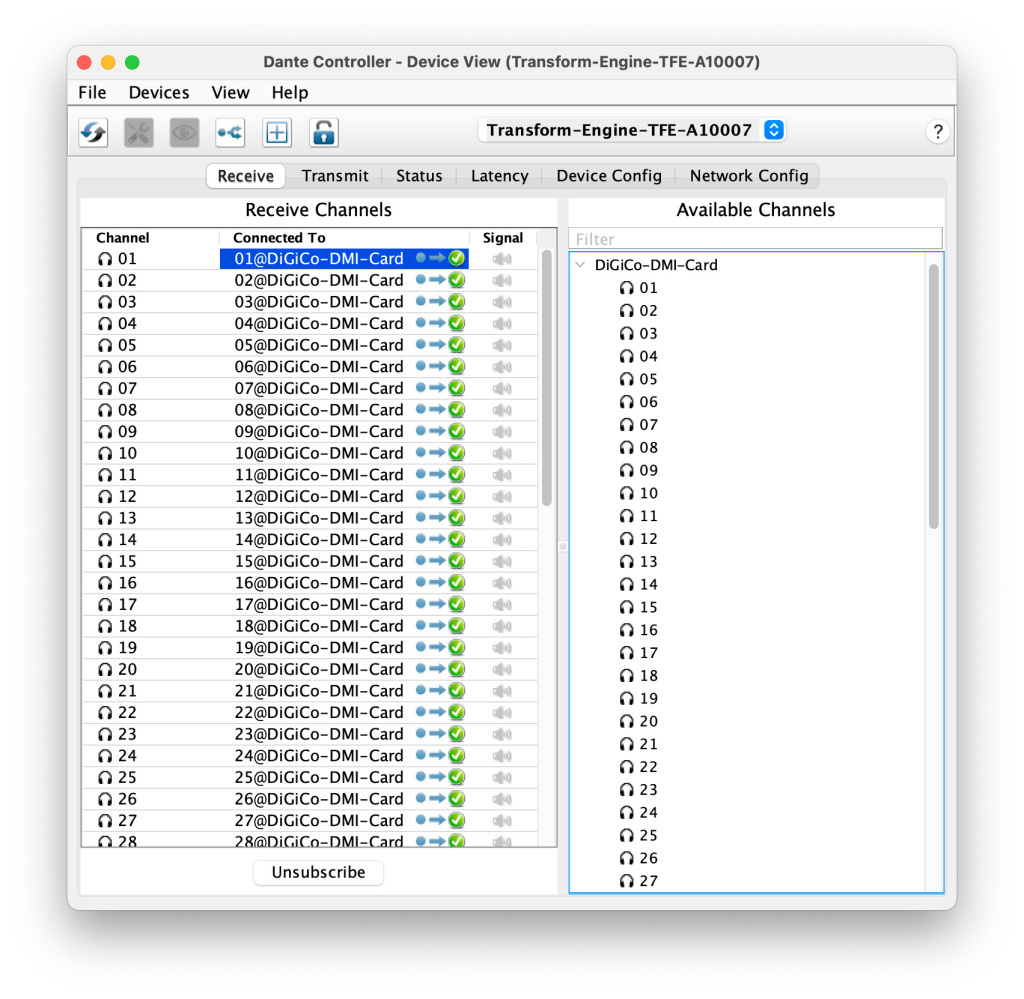The width and height of the screenshot is (1024, 999).
Task: Click the device lock padlock icon
Action: coord(324,133)
